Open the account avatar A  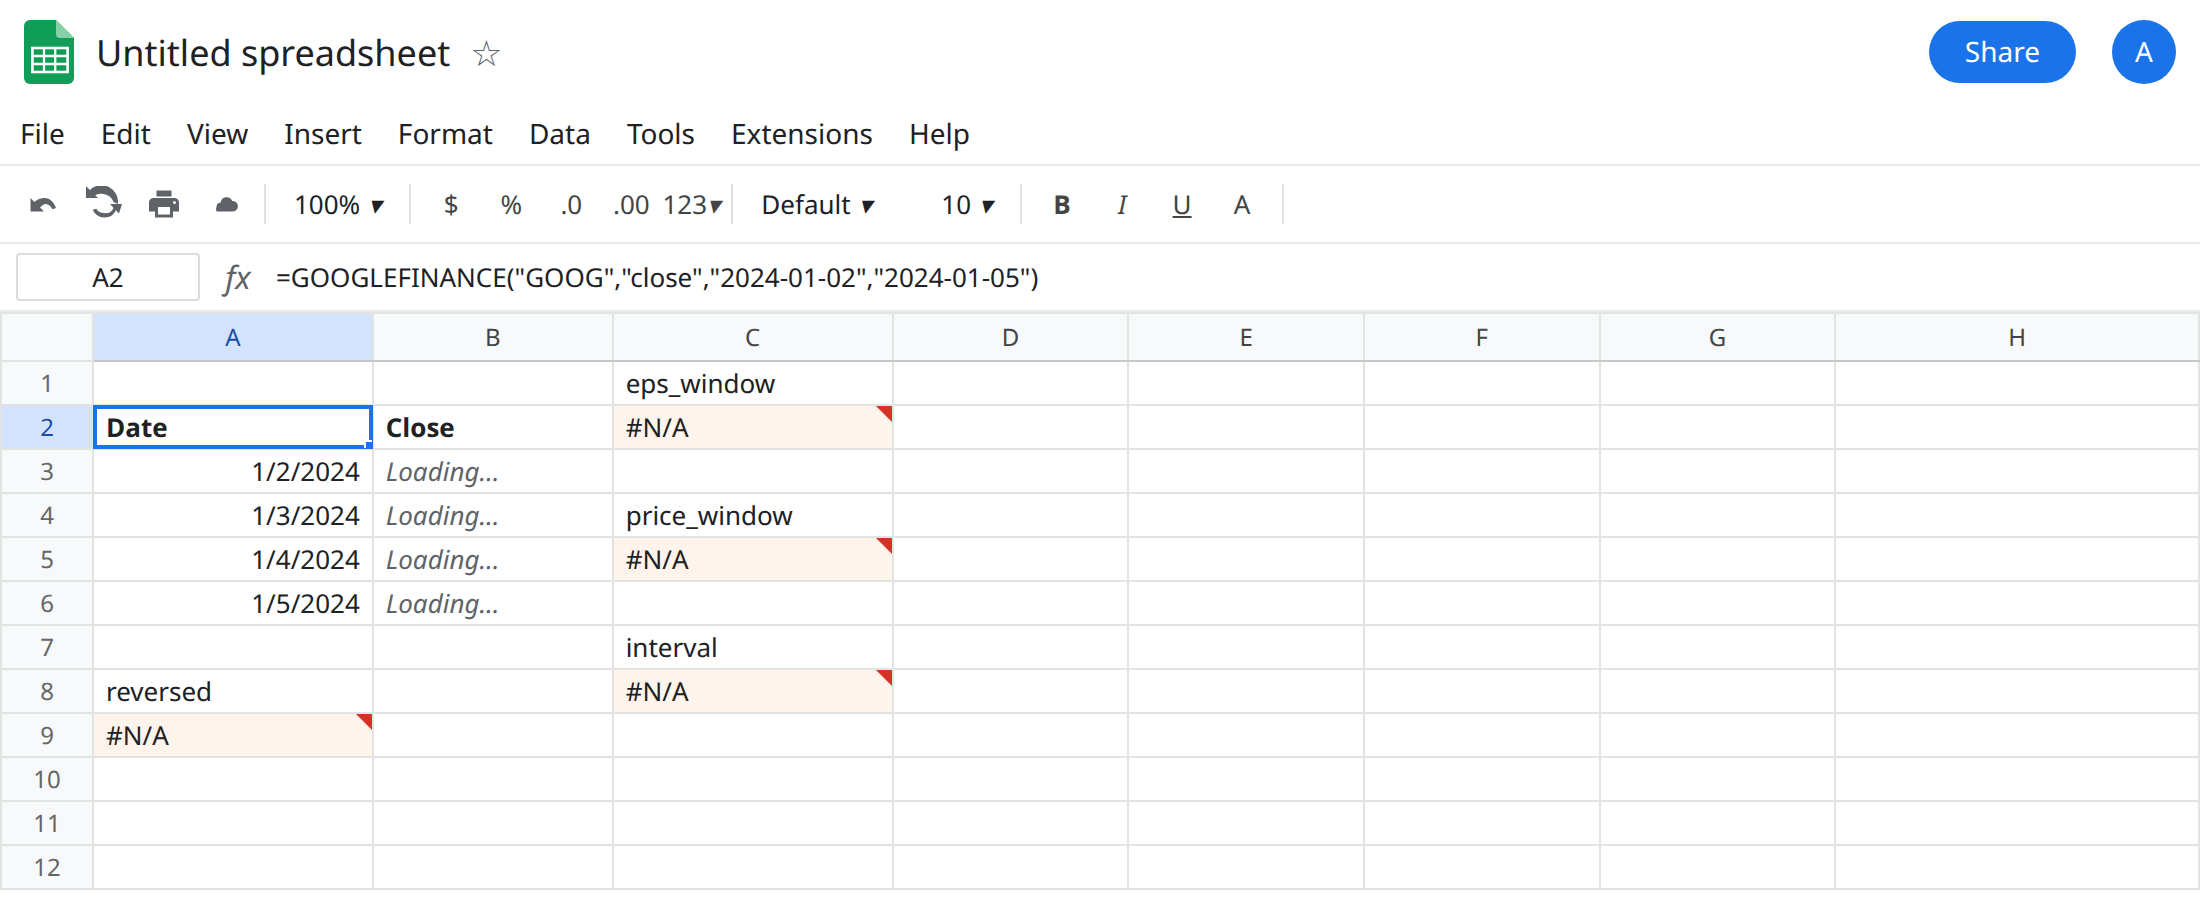coord(2143,52)
